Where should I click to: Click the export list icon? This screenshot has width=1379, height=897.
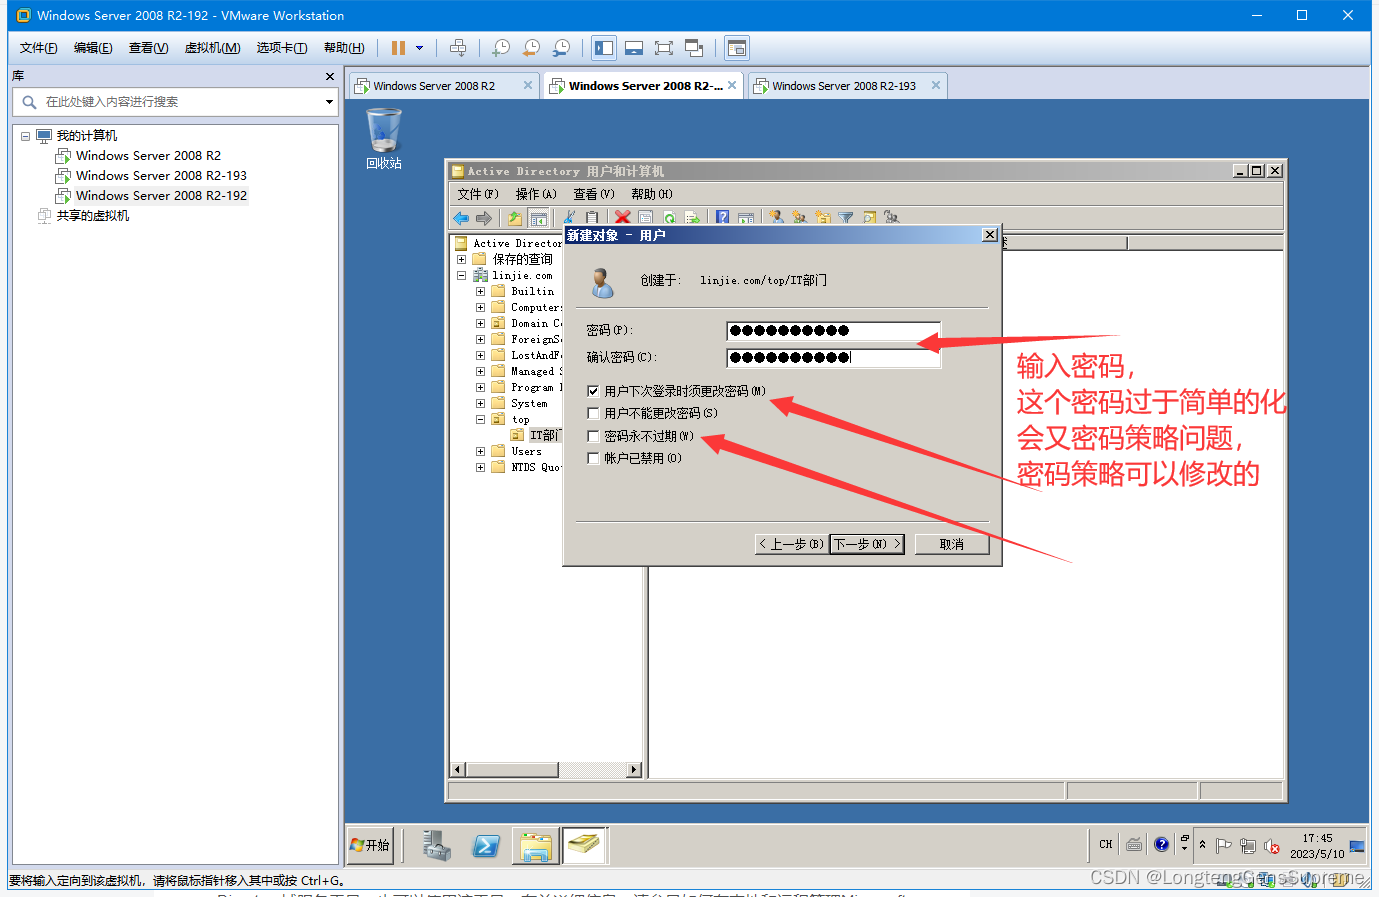point(692,218)
